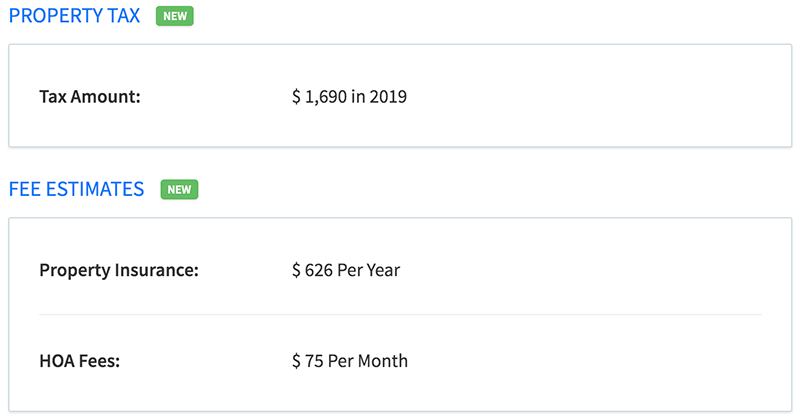Click the dollar sign before 75
Image resolution: width=800 pixels, height=419 pixels.
[296, 361]
